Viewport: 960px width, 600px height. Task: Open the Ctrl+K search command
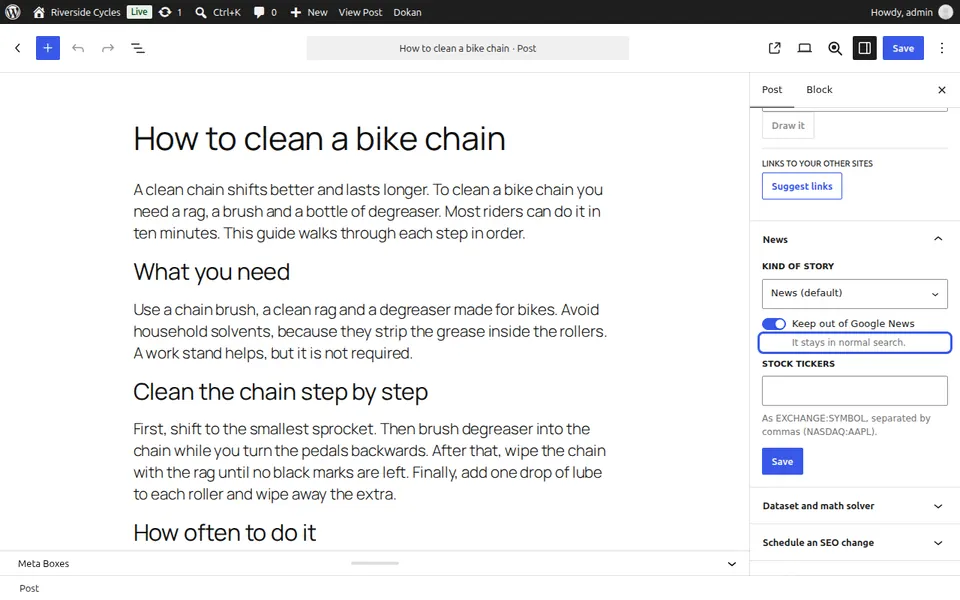tap(218, 12)
